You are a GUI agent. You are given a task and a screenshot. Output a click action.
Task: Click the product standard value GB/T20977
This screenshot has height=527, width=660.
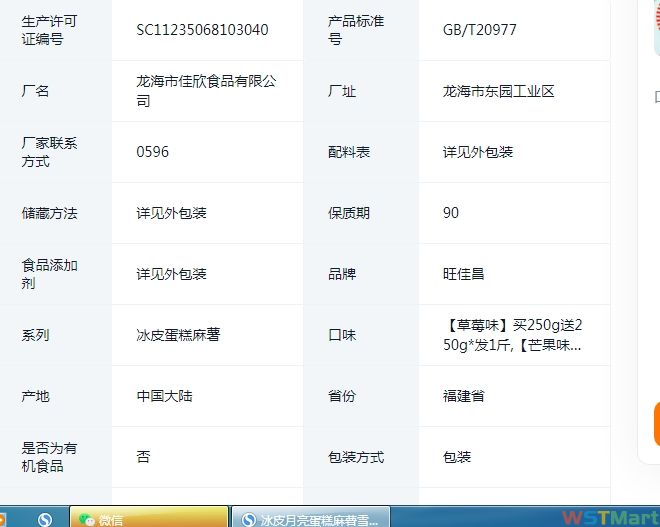coord(480,30)
